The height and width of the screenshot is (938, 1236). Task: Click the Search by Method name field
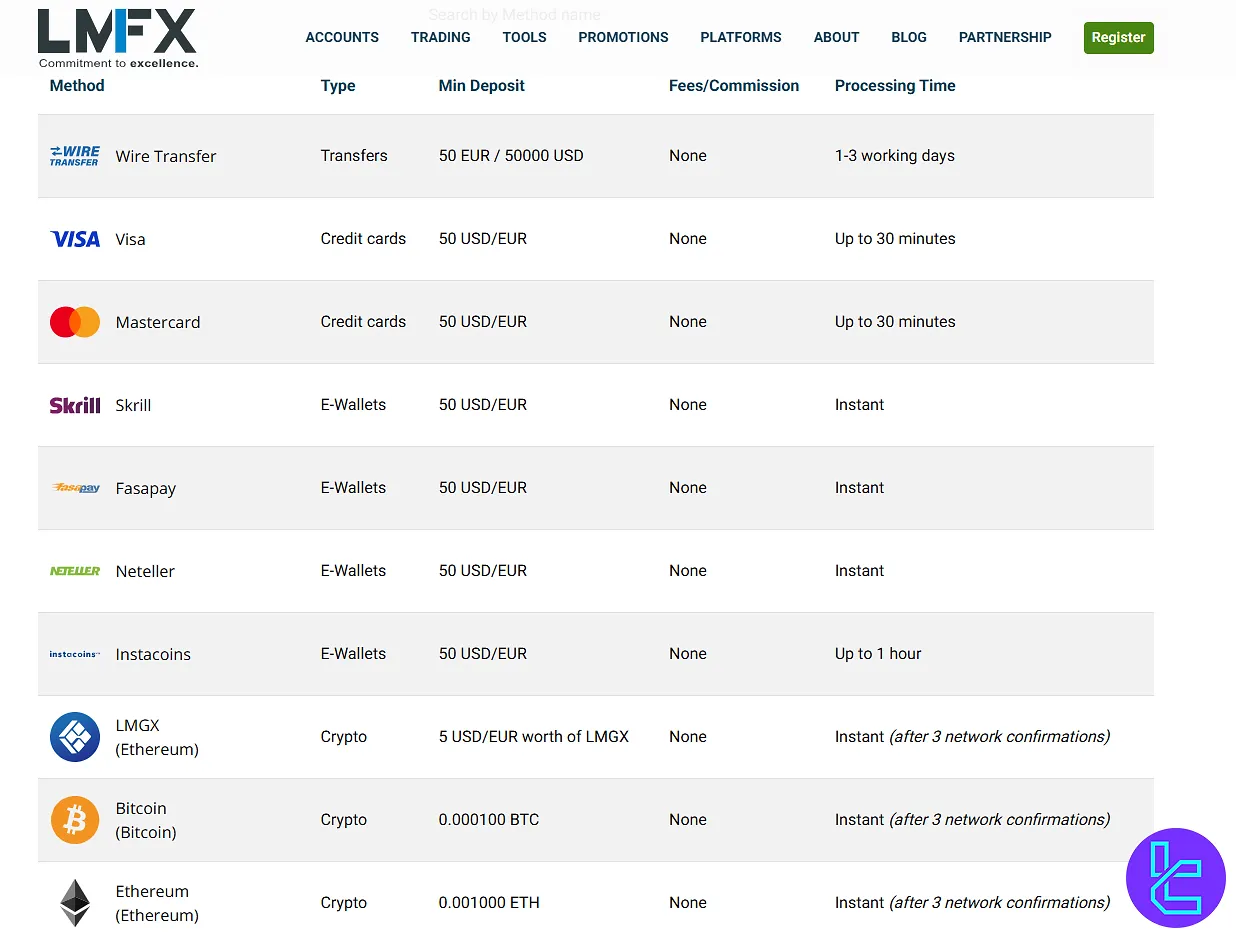[514, 15]
